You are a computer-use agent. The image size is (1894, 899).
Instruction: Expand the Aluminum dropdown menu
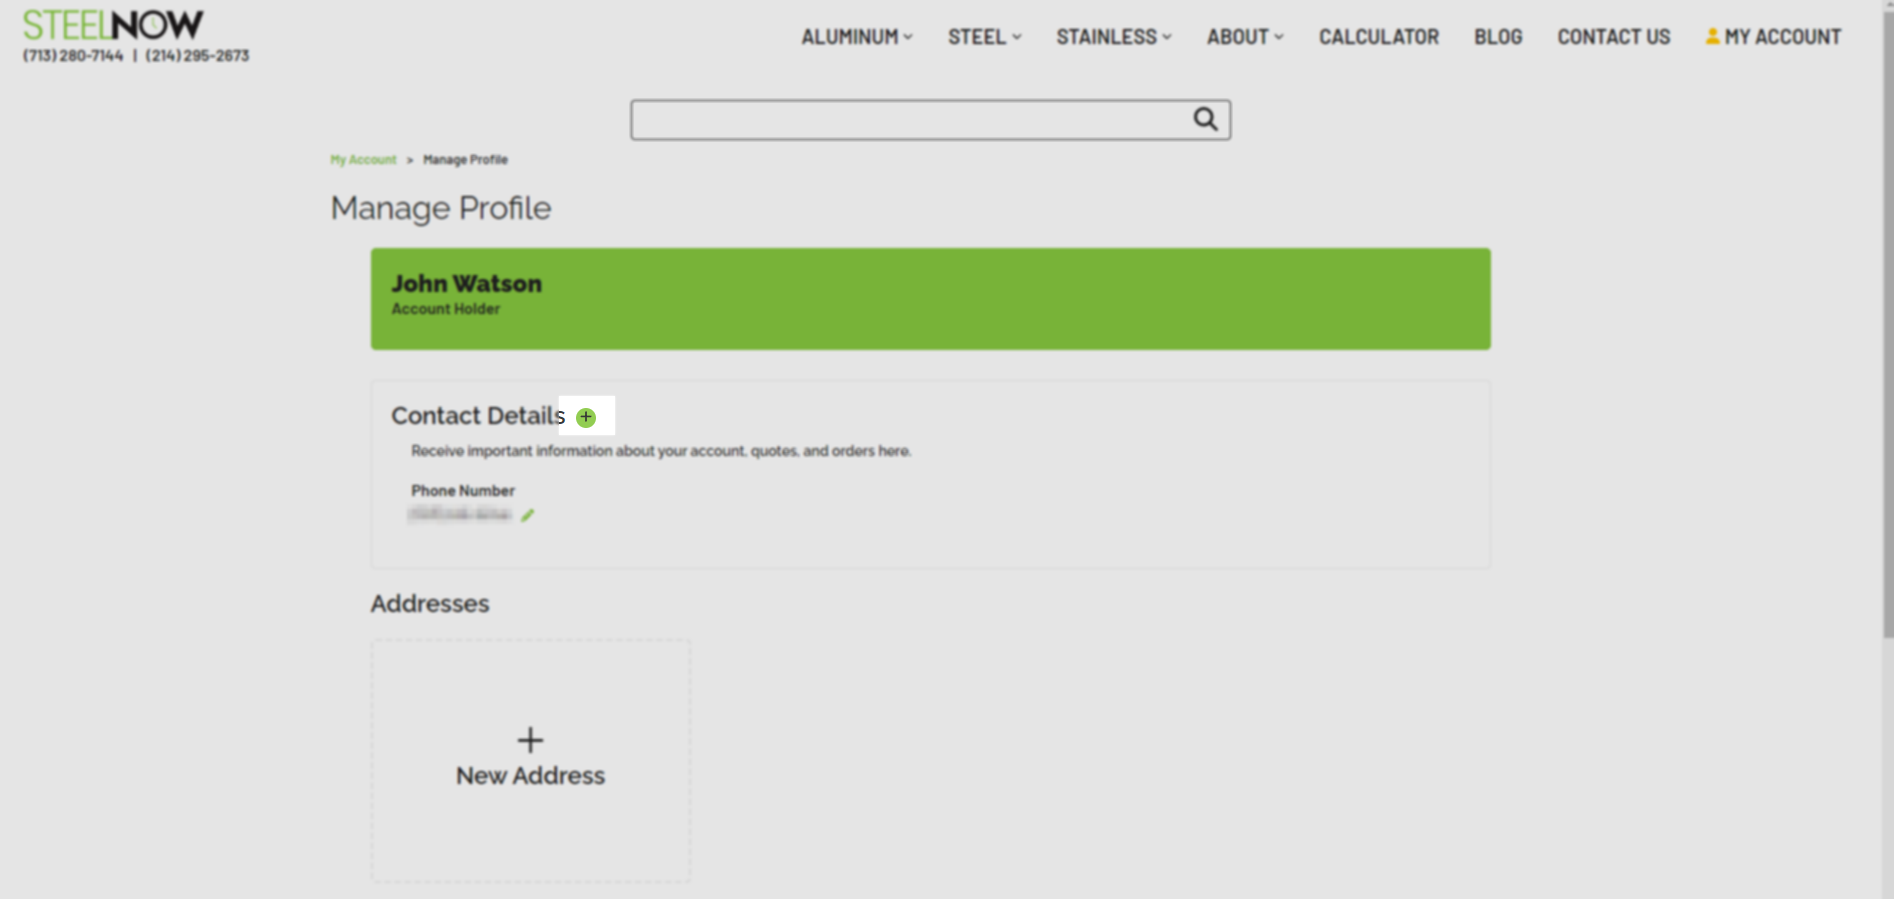click(x=856, y=37)
